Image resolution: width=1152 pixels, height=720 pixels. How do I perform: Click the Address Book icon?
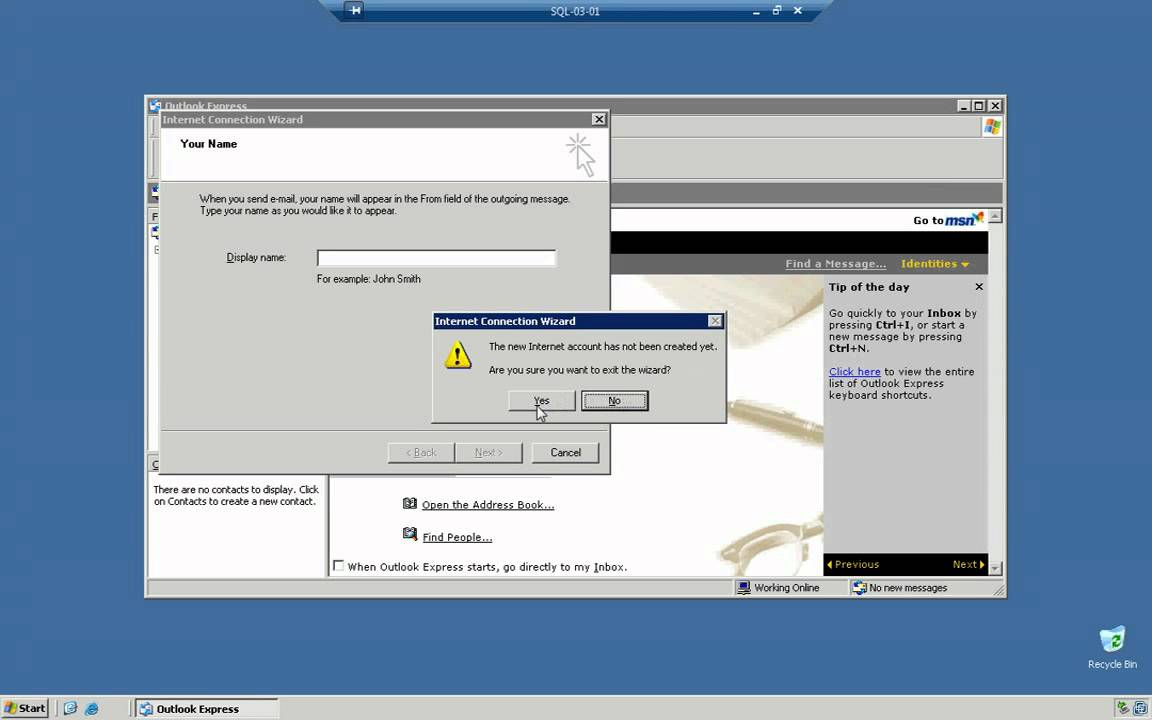pyautogui.click(x=410, y=503)
